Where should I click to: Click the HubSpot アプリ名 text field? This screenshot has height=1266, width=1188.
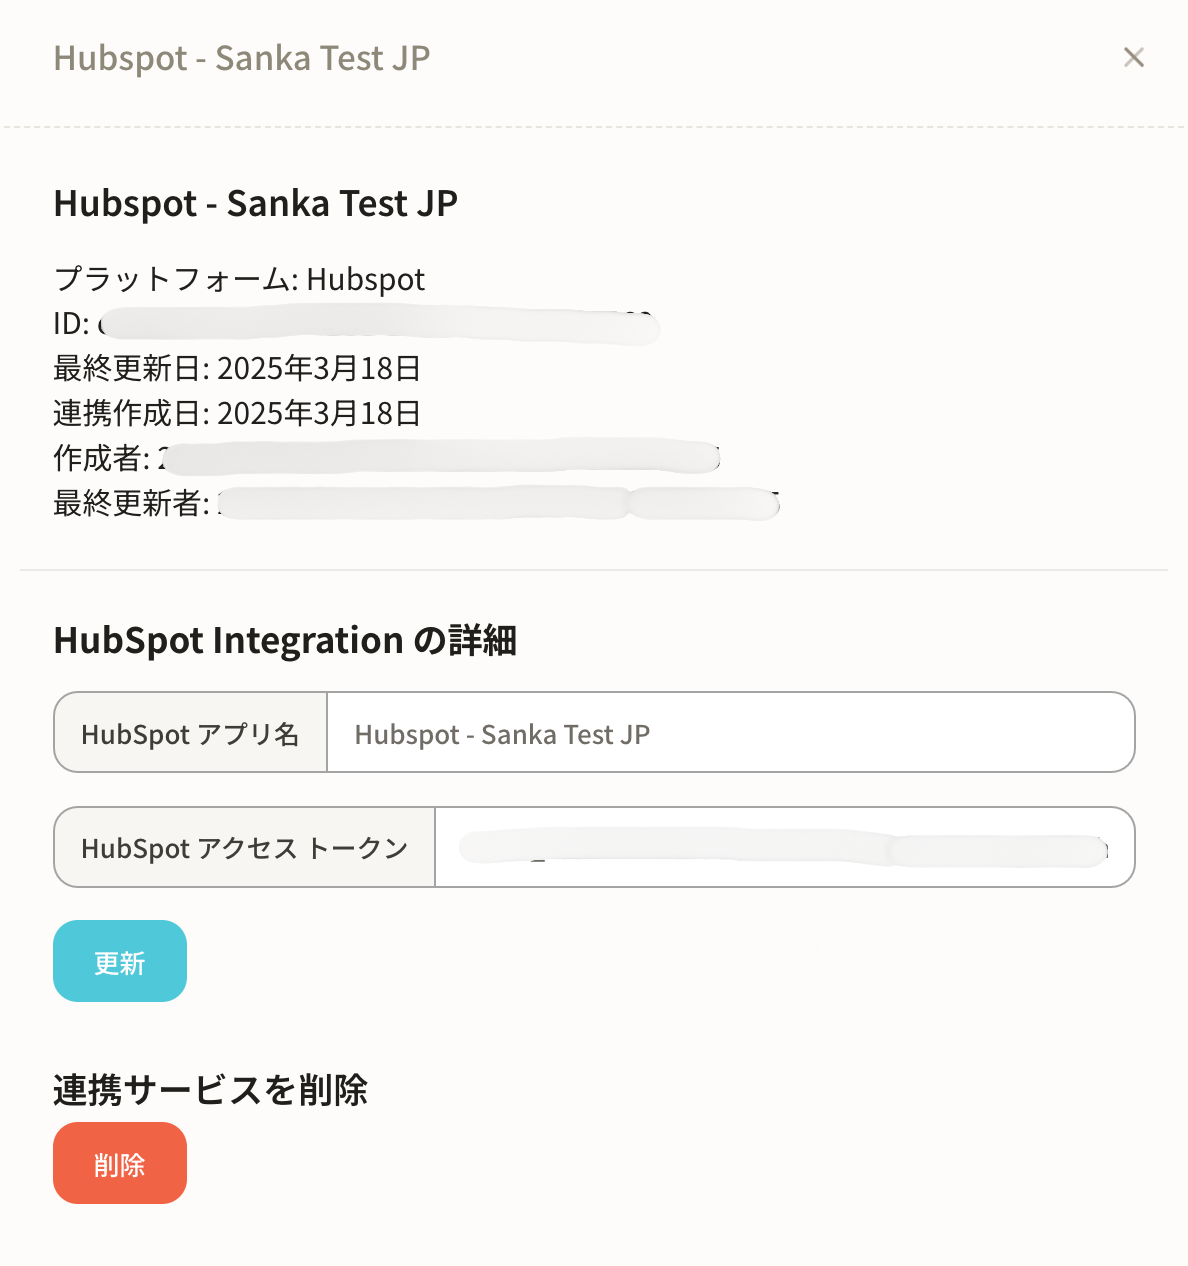pyautogui.click(x=730, y=733)
